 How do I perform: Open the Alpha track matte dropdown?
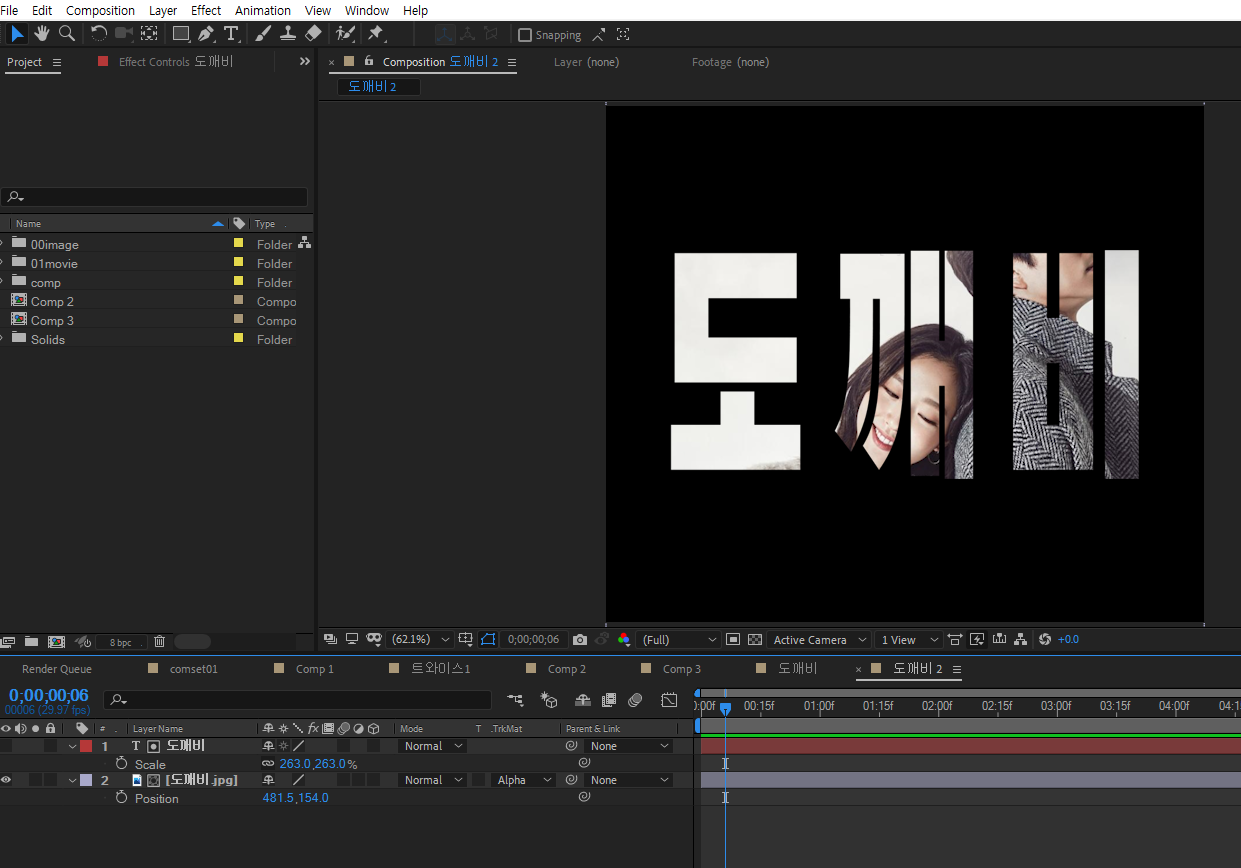tap(524, 780)
